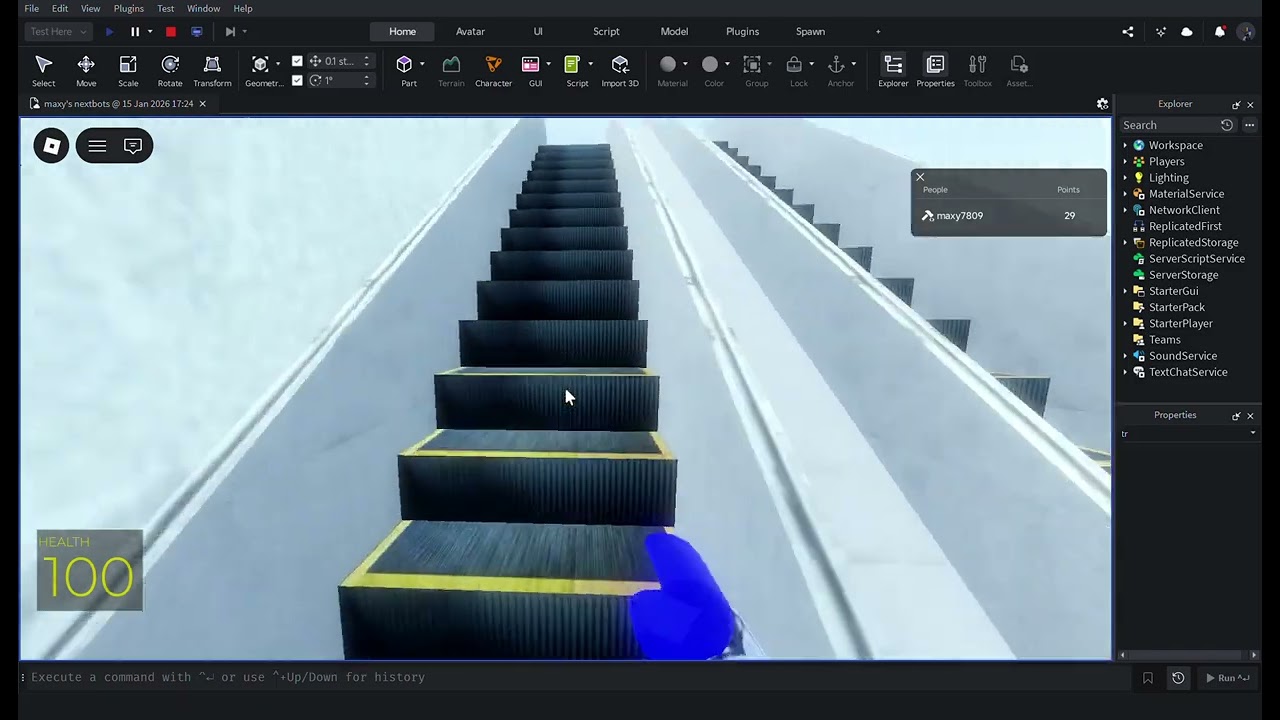Open the GUI insert tool

[531, 65]
